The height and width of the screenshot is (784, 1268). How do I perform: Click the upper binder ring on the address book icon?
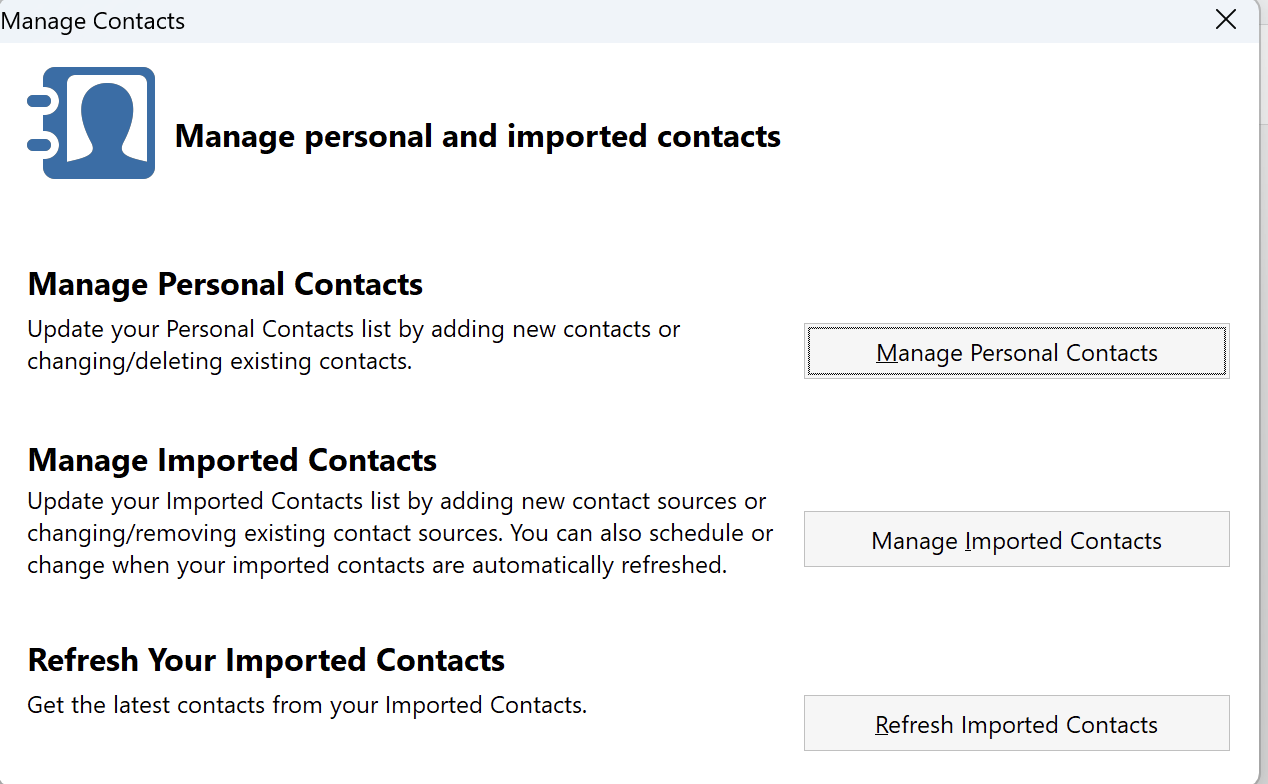click(x=40, y=100)
